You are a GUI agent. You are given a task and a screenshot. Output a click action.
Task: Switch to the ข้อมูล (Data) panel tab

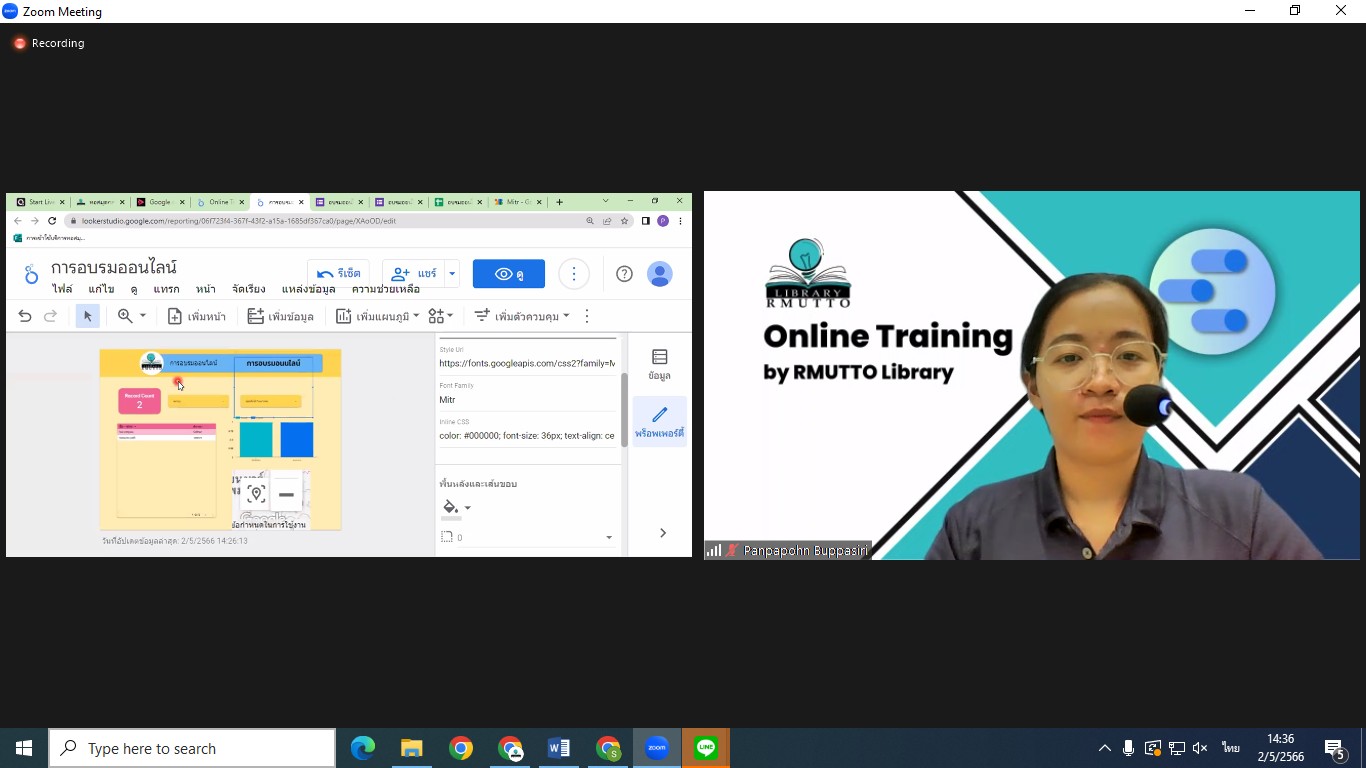(x=659, y=364)
